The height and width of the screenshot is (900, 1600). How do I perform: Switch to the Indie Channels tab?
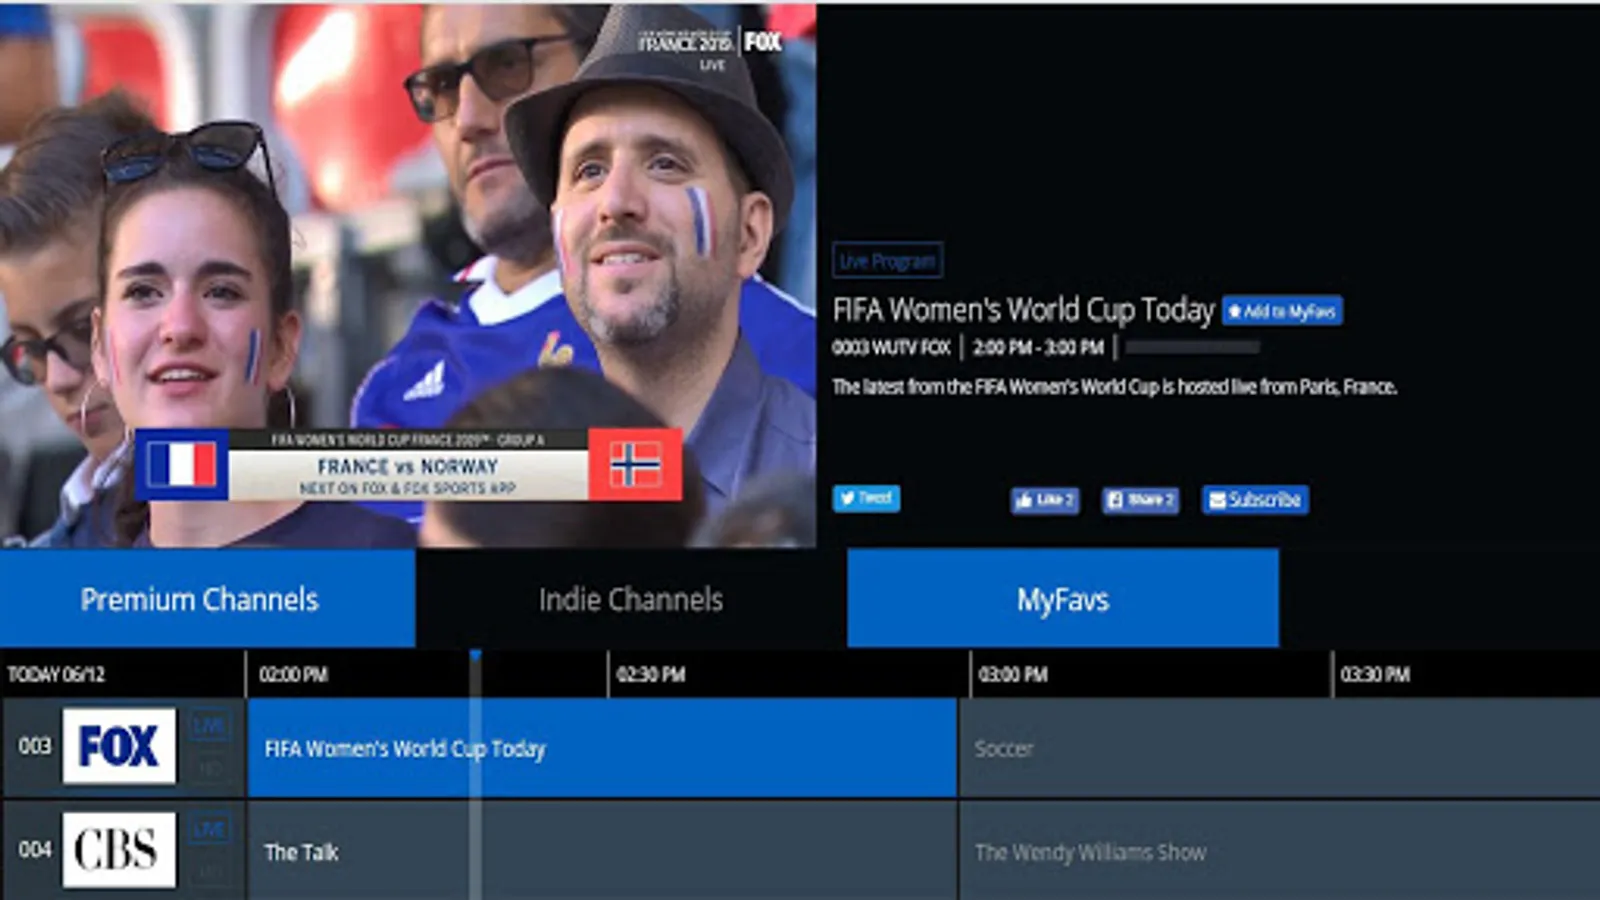(x=631, y=598)
